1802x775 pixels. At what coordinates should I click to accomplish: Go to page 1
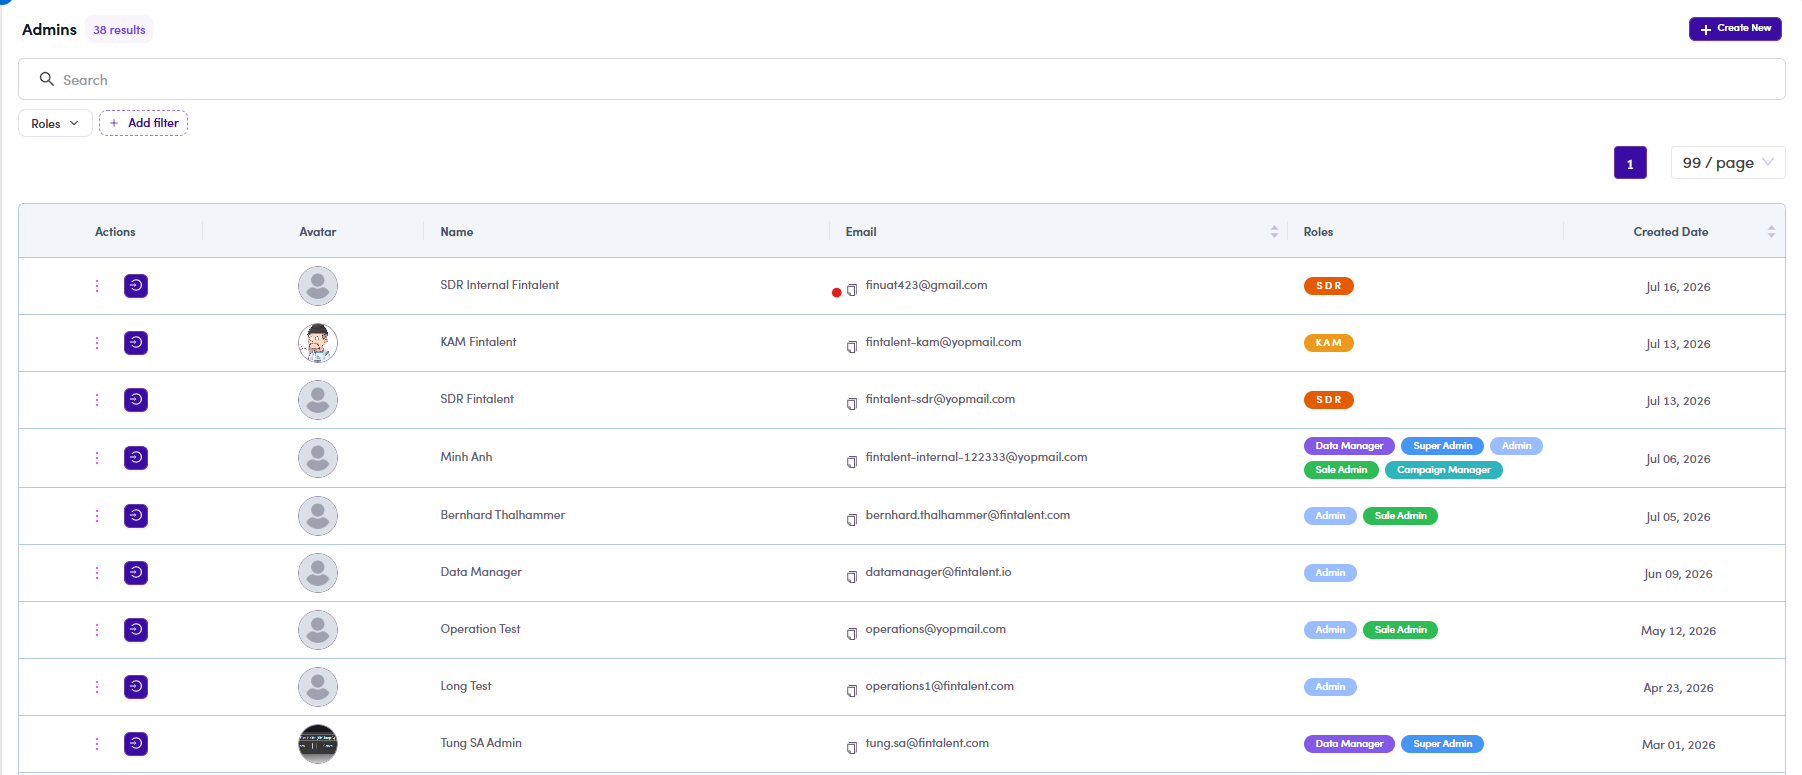pos(1630,163)
